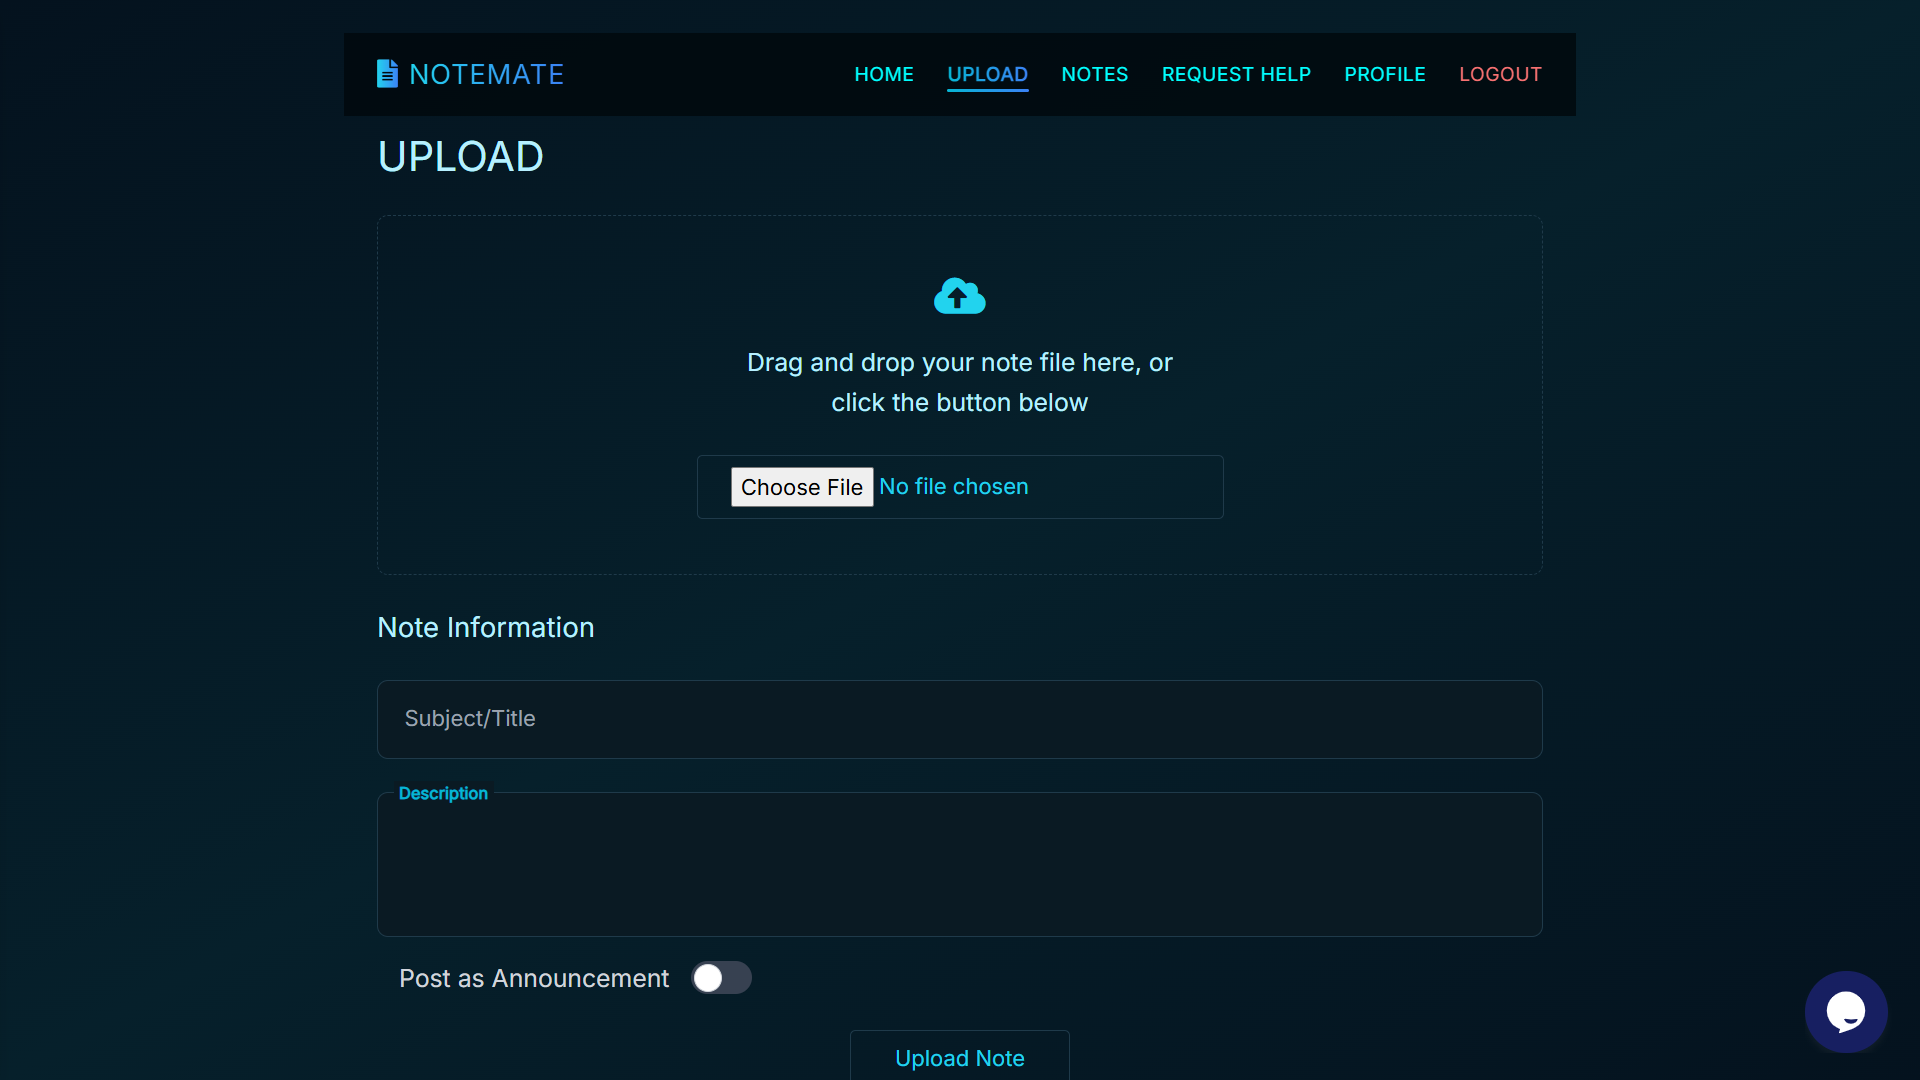The height and width of the screenshot is (1080, 1920).
Task: Click the drag and drop zone text
Action: click(x=959, y=382)
